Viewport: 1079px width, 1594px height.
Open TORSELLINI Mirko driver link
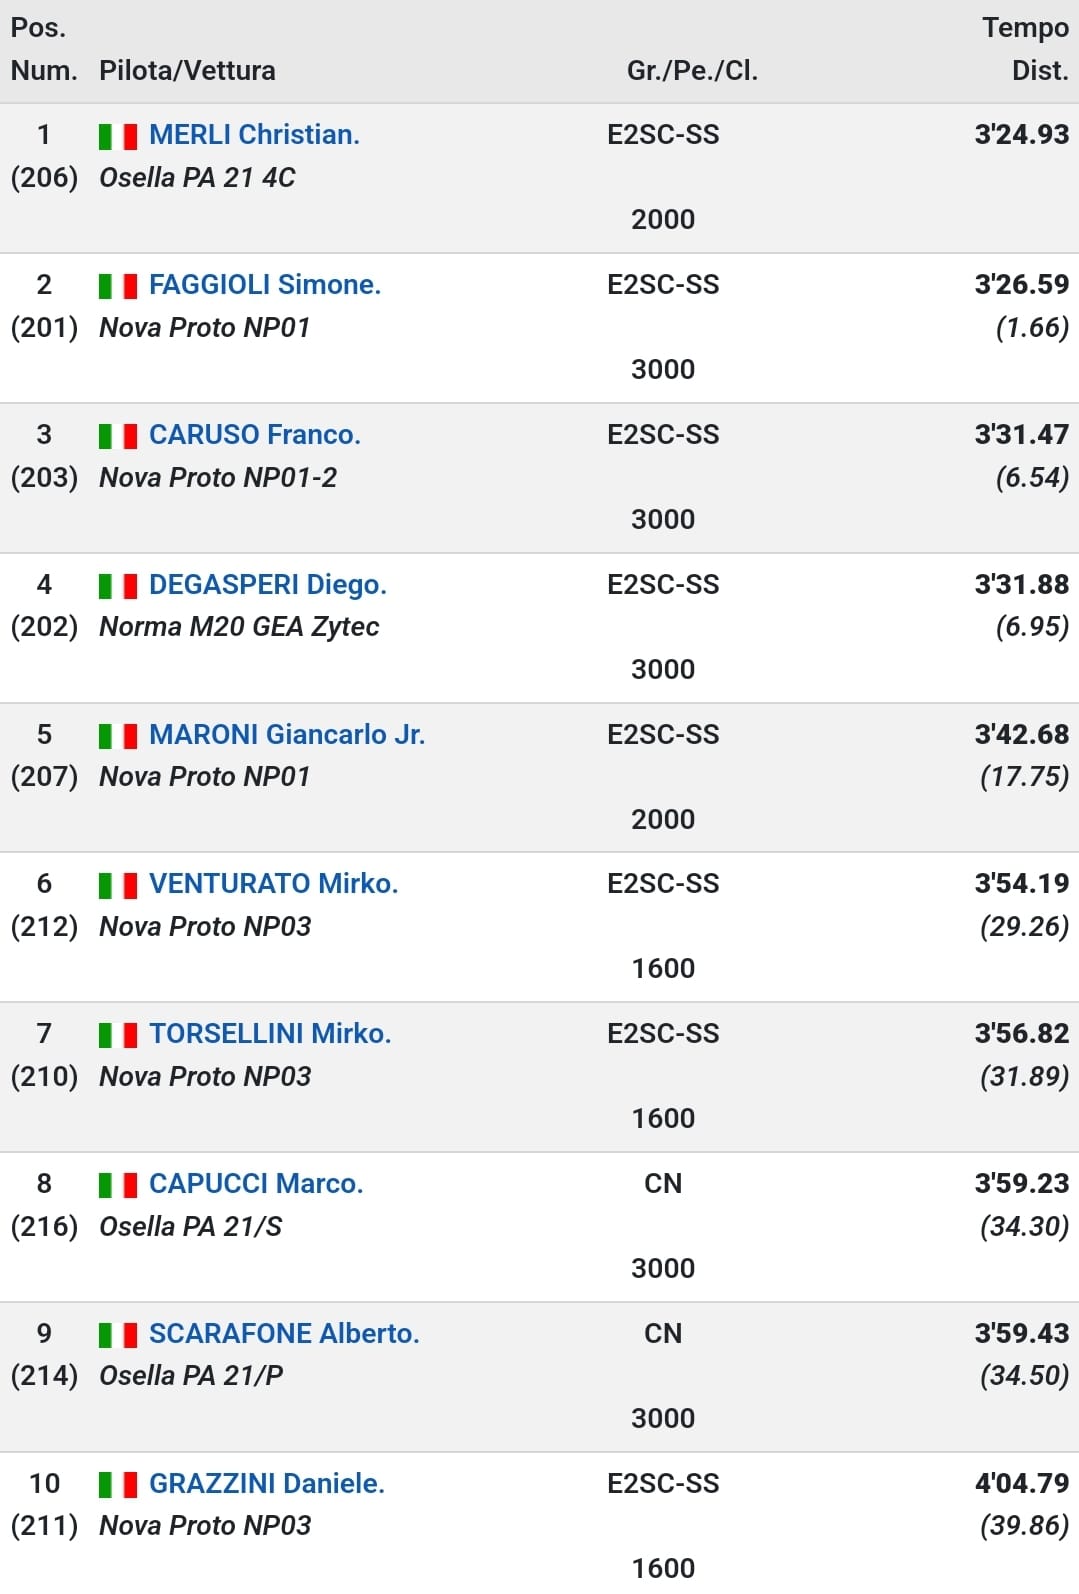pos(270,1033)
